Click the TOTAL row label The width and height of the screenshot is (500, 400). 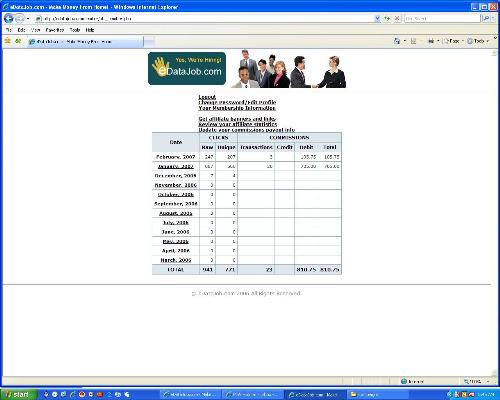coord(176,269)
